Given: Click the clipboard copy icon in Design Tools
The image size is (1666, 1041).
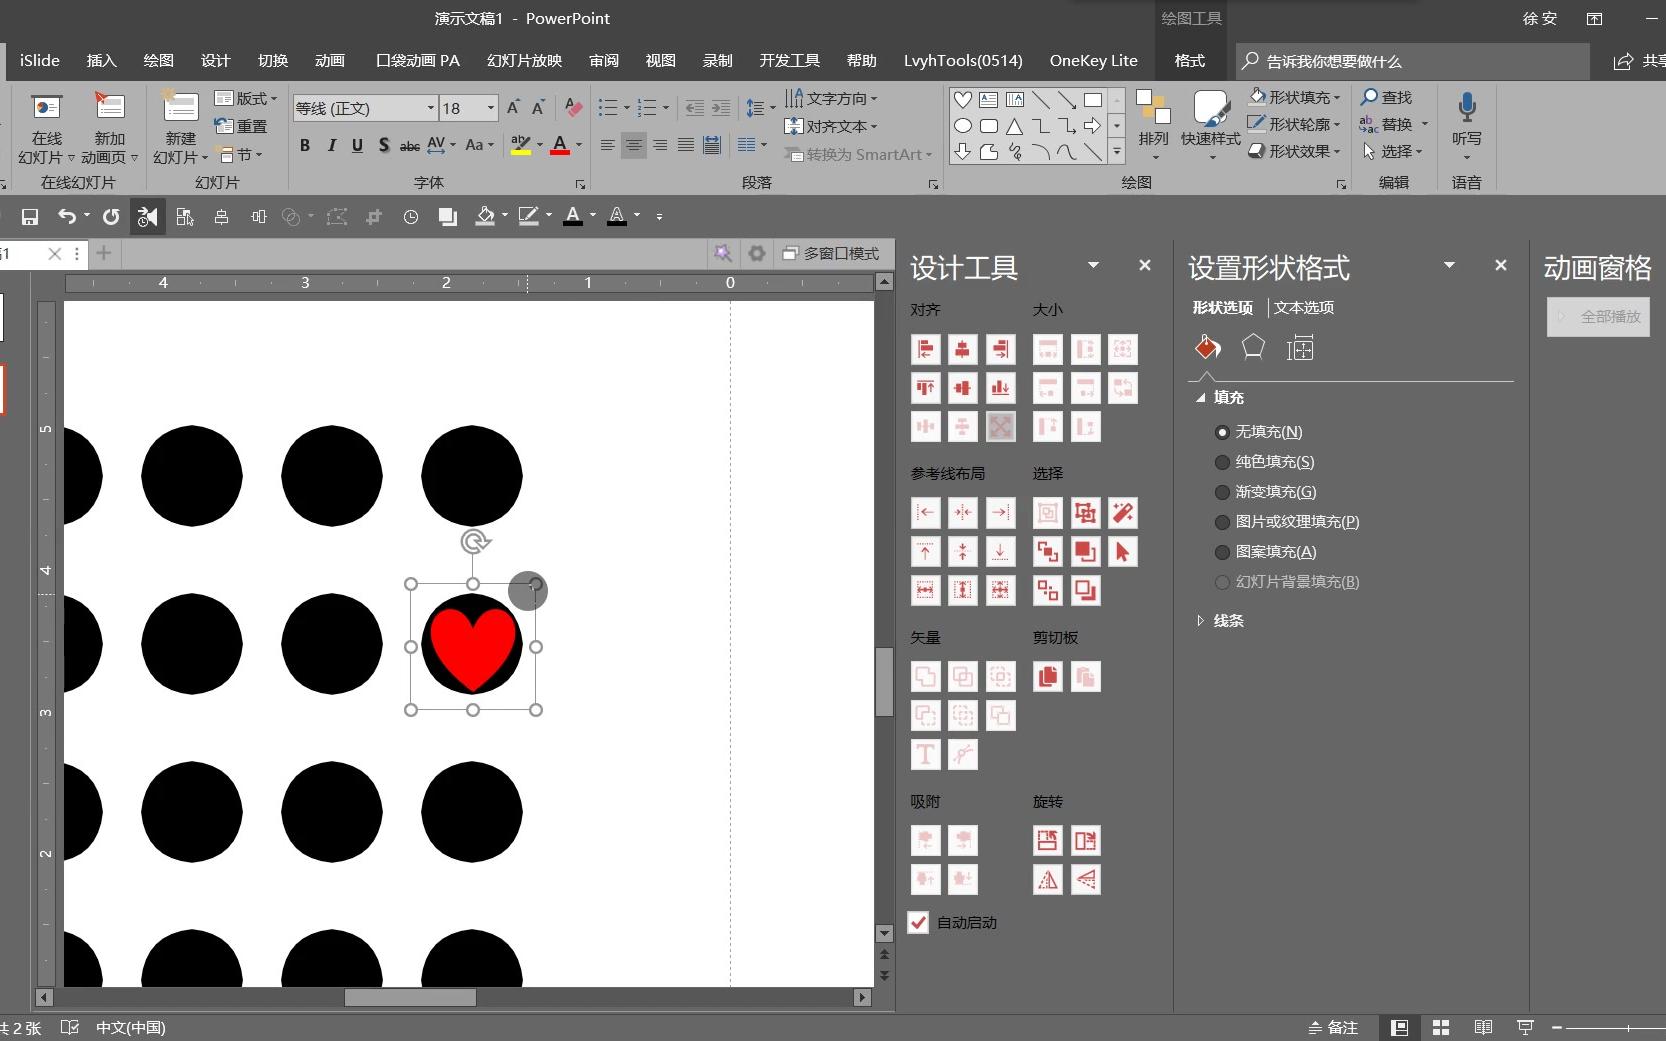Looking at the screenshot, I should (1048, 677).
